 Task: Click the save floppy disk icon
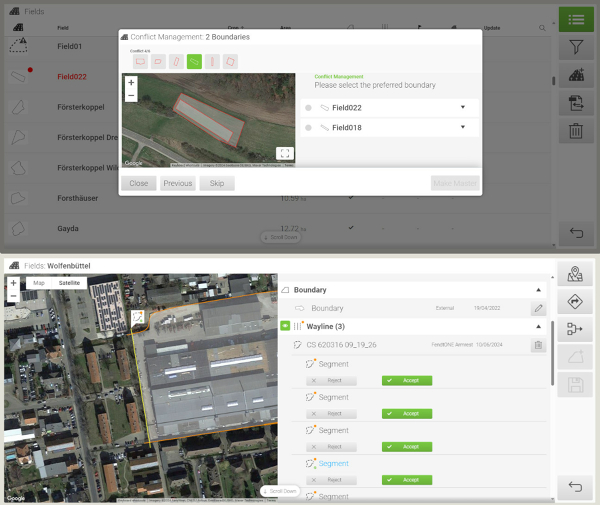pos(575,385)
